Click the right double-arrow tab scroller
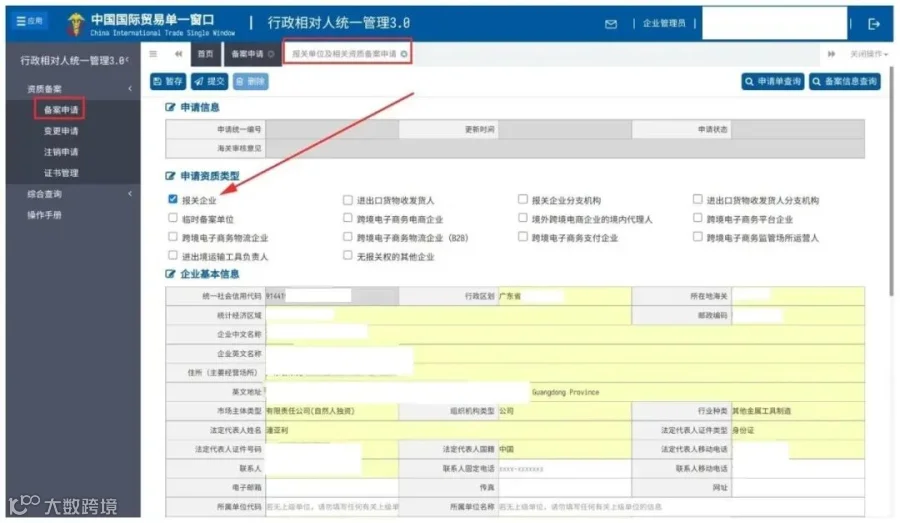900x523 pixels. 831,54
